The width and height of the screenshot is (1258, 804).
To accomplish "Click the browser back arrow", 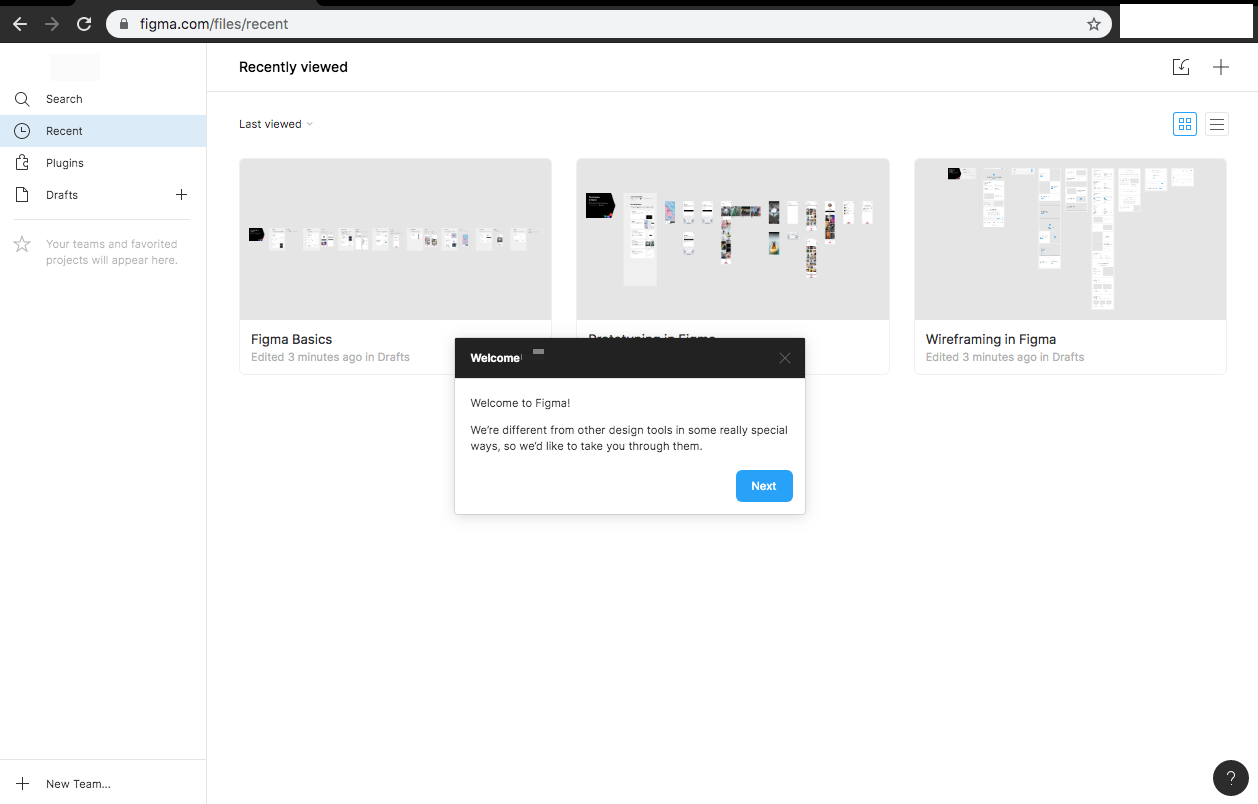I will (20, 23).
